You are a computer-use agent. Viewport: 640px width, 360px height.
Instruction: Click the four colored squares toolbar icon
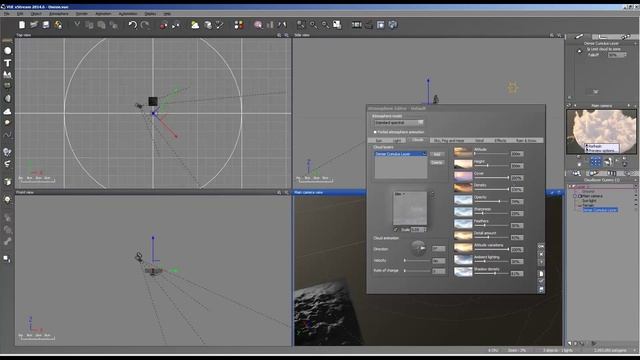pyautogui.click(x=239, y=25)
